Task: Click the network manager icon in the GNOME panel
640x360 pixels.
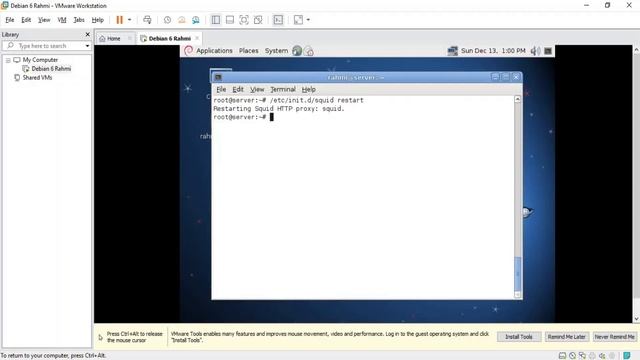Action: [x=452, y=51]
